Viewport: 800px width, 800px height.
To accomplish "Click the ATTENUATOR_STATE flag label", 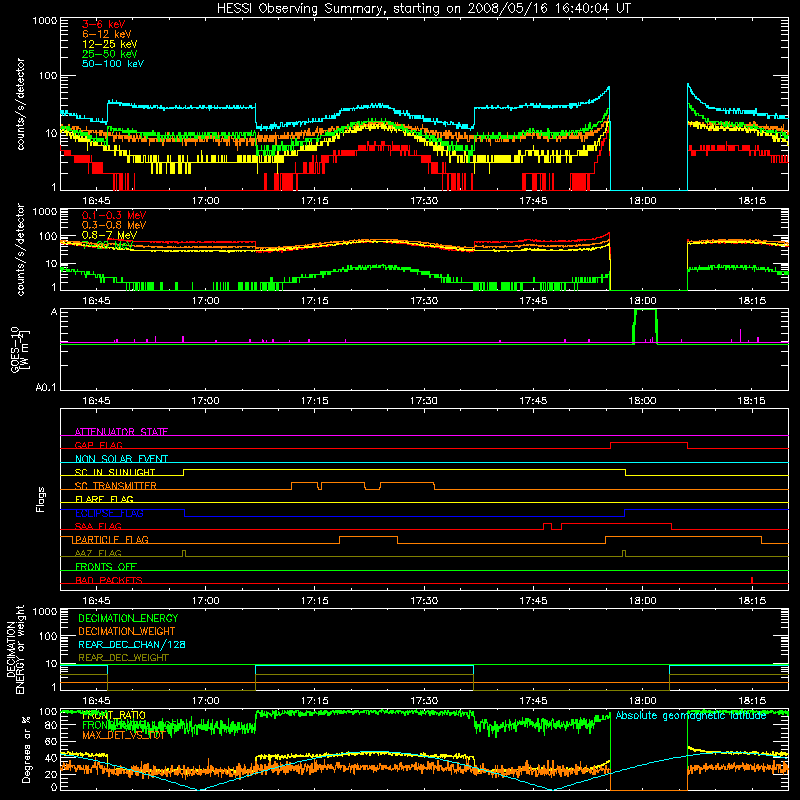I will 121,432.
